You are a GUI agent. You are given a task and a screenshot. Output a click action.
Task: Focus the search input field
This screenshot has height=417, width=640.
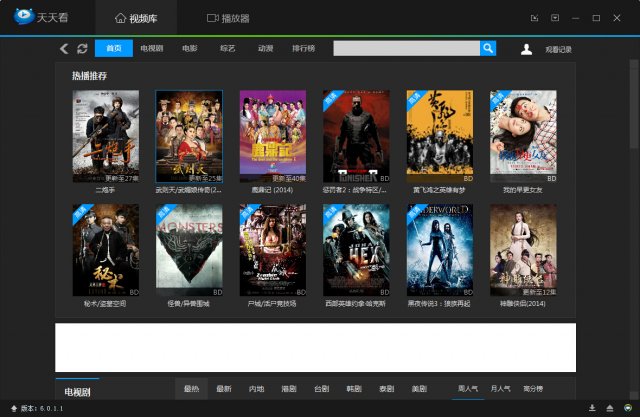[x=407, y=48]
